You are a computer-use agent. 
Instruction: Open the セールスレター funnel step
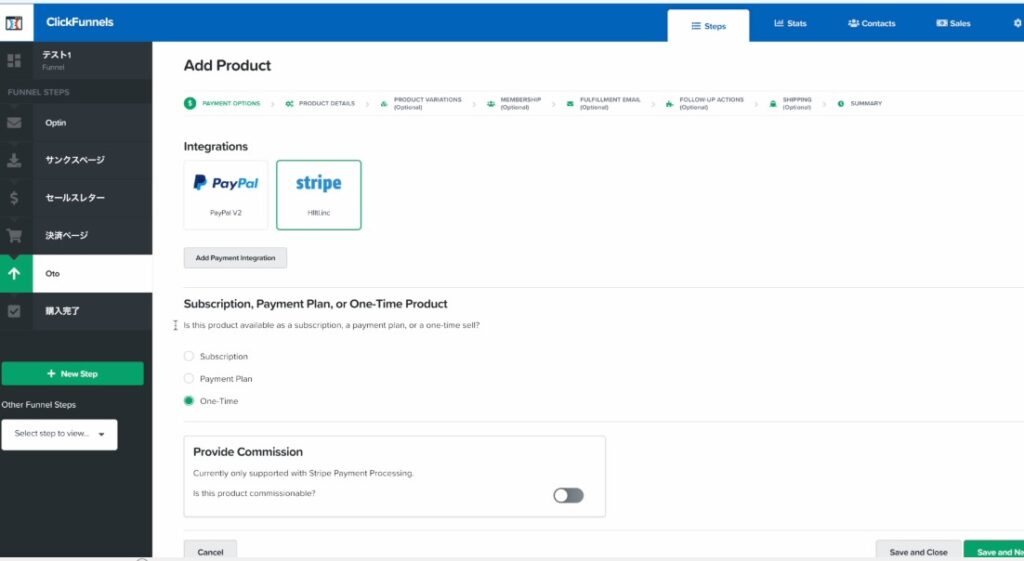[x=76, y=198]
